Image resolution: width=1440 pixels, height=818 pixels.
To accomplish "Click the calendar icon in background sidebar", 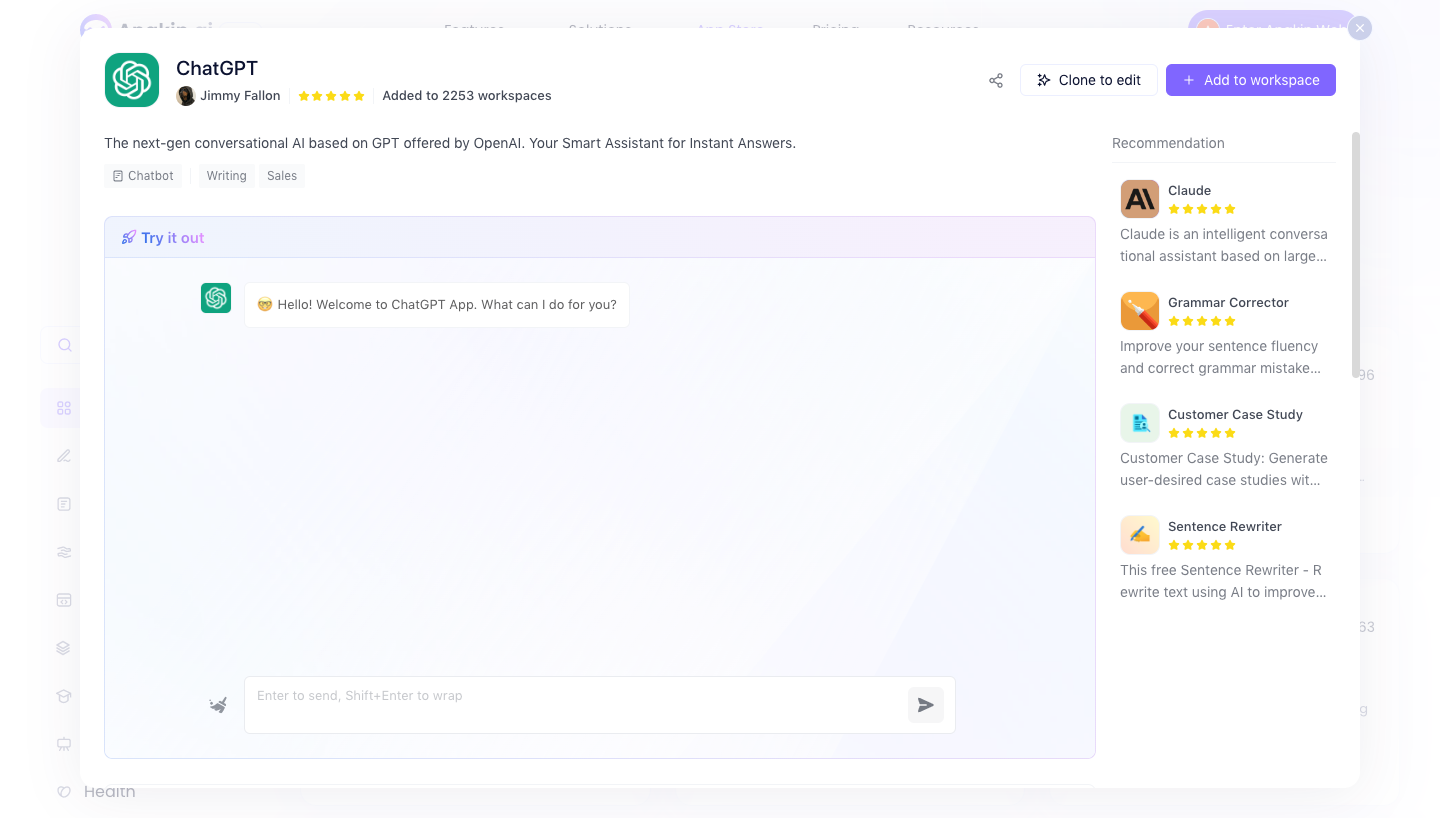I will pyautogui.click(x=64, y=600).
